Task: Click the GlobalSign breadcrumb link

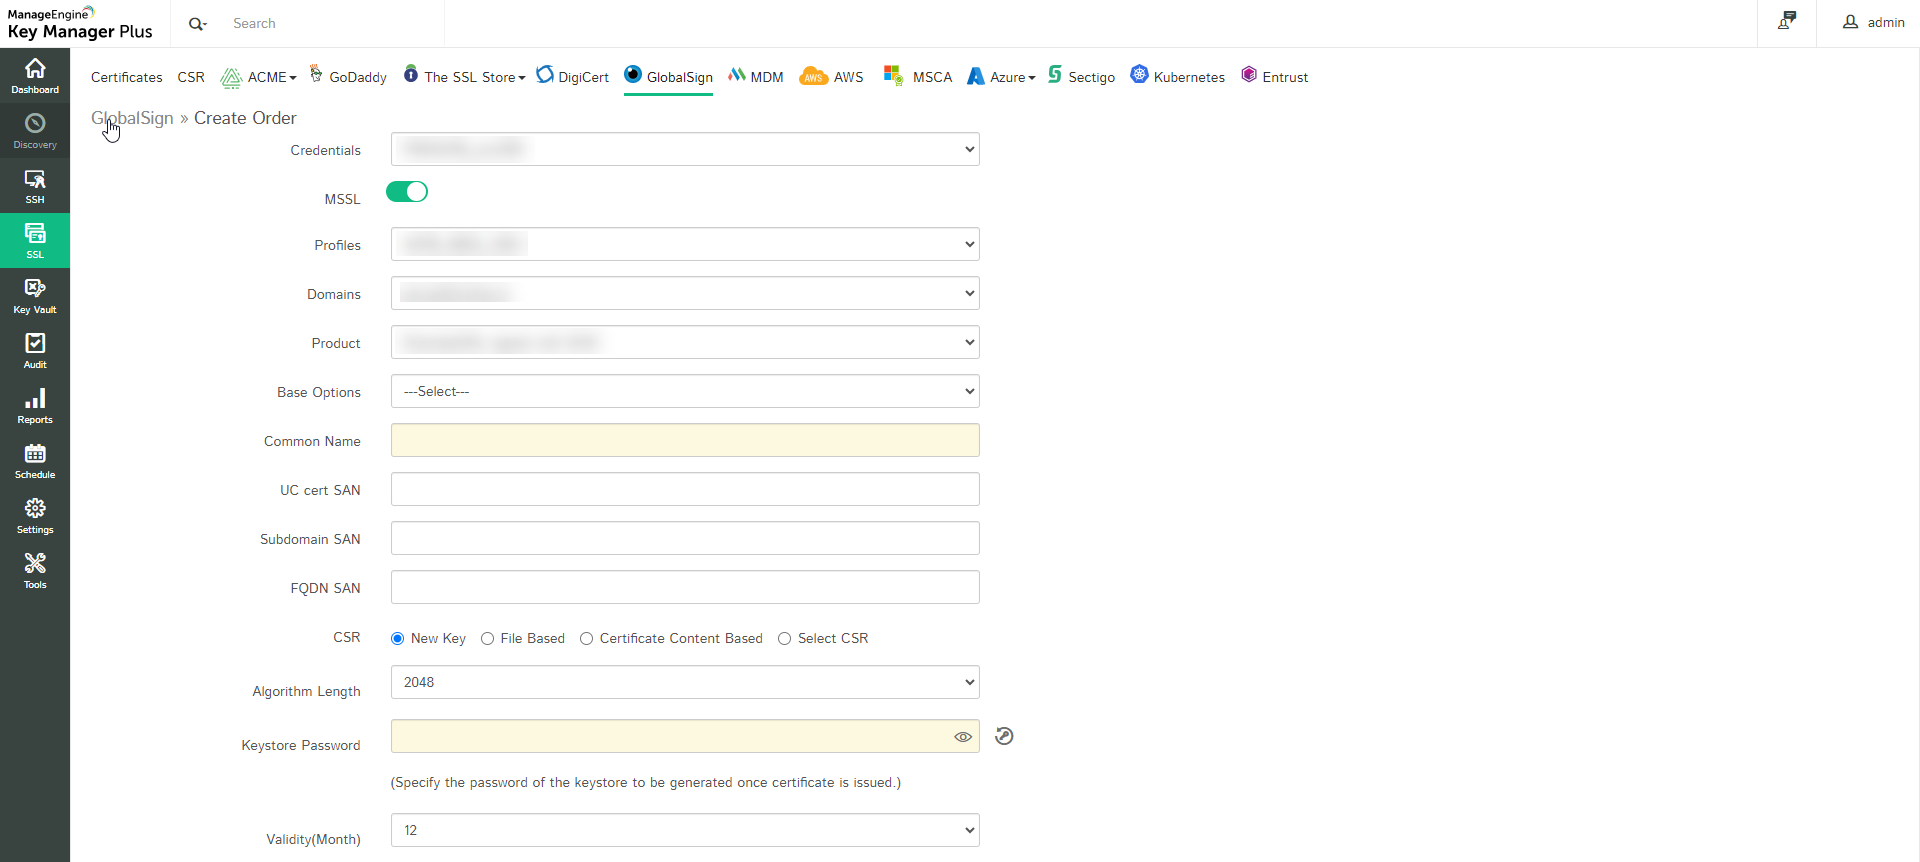Action: point(132,118)
